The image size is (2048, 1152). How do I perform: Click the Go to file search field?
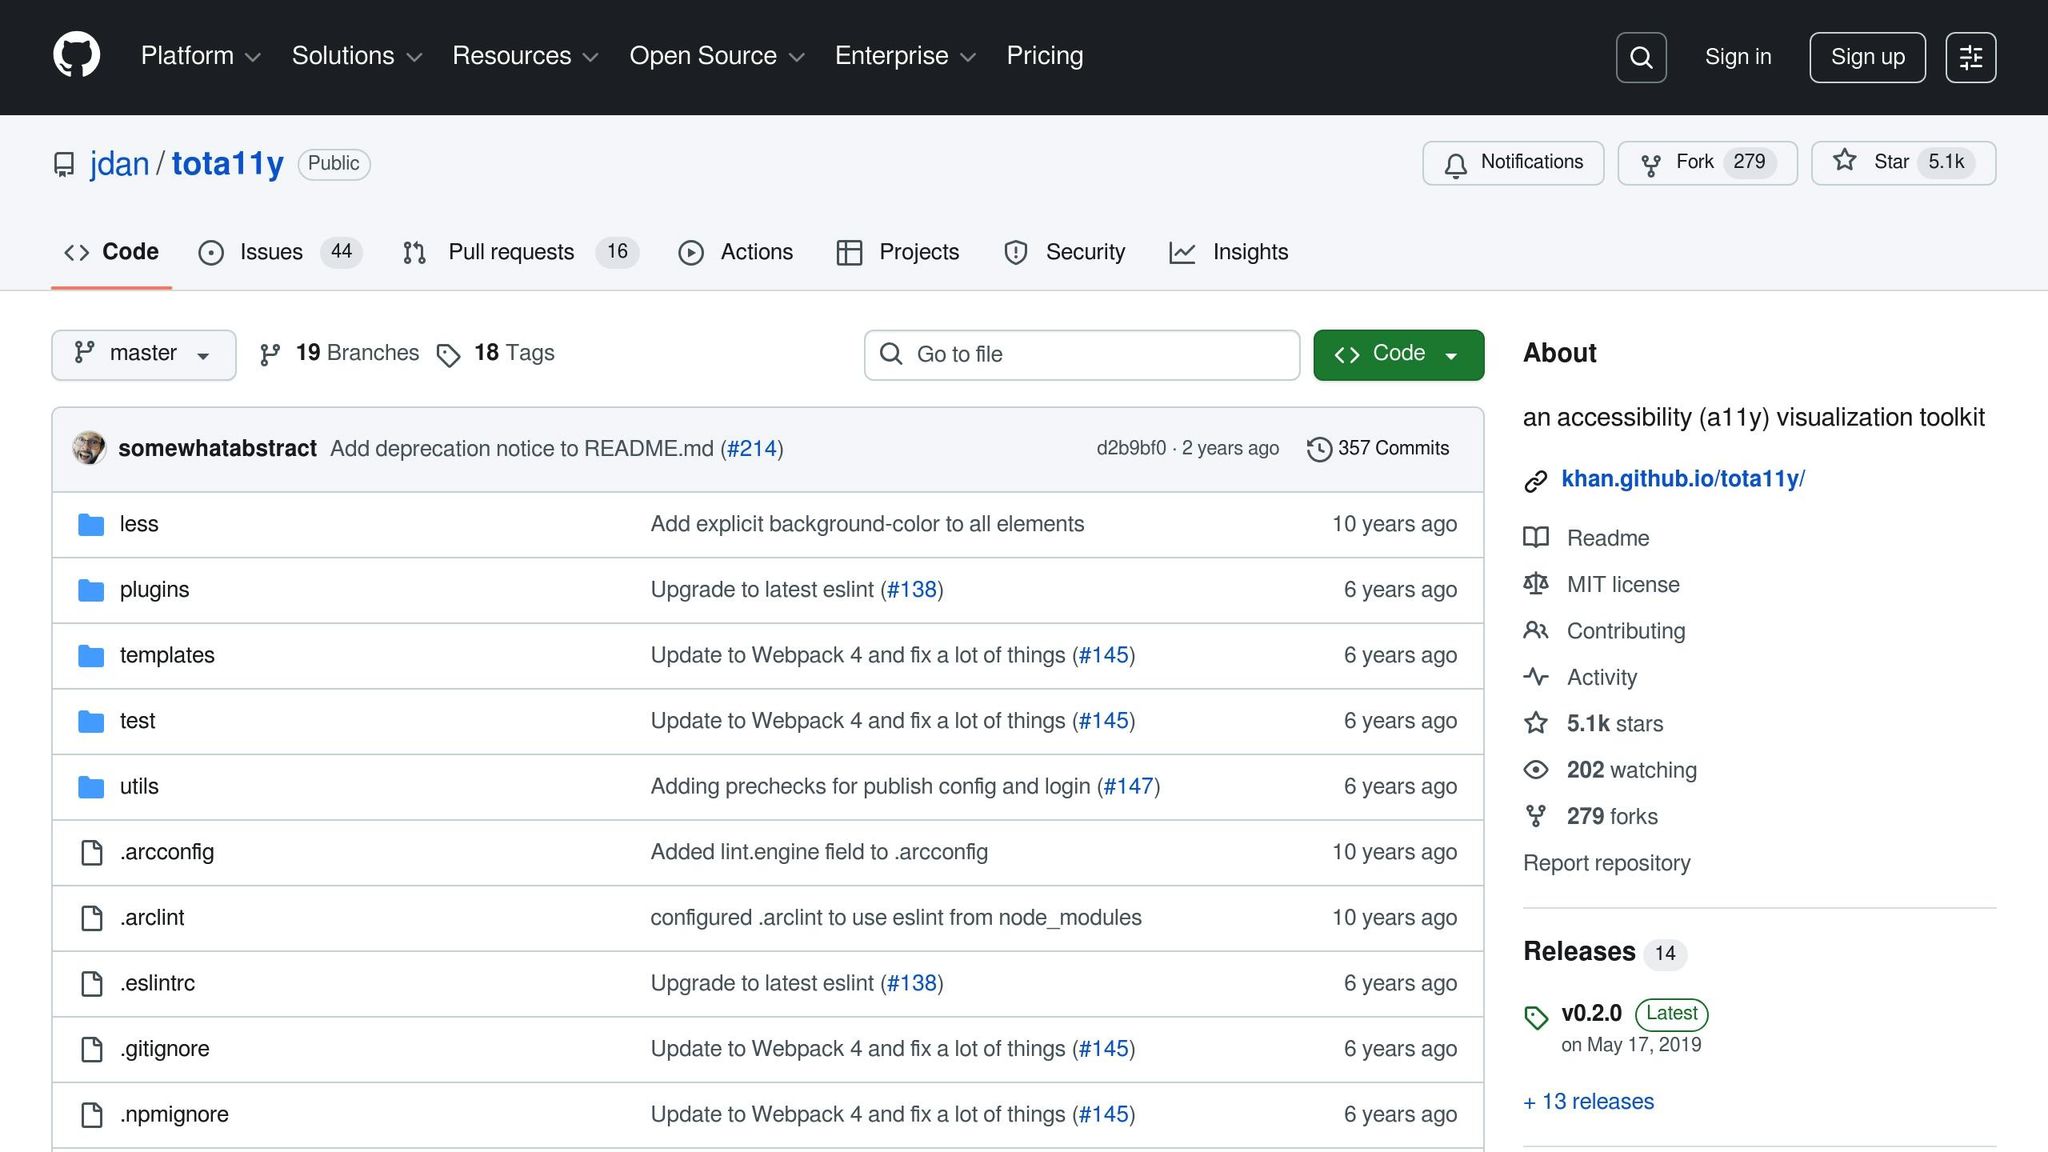click(x=1081, y=354)
